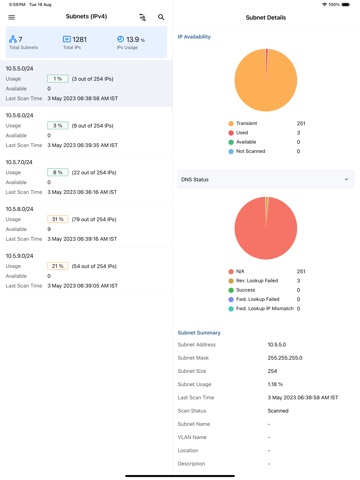Tap the 13.9 % IPs Usage value
Image resolution: width=360 pixels, height=480 pixels.
135,39
